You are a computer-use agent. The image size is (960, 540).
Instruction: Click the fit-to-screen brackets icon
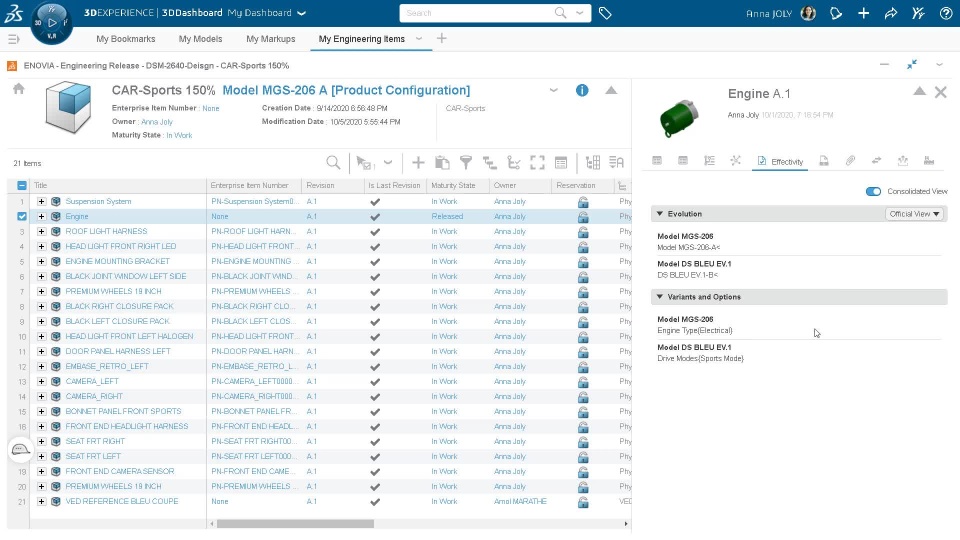coord(538,163)
